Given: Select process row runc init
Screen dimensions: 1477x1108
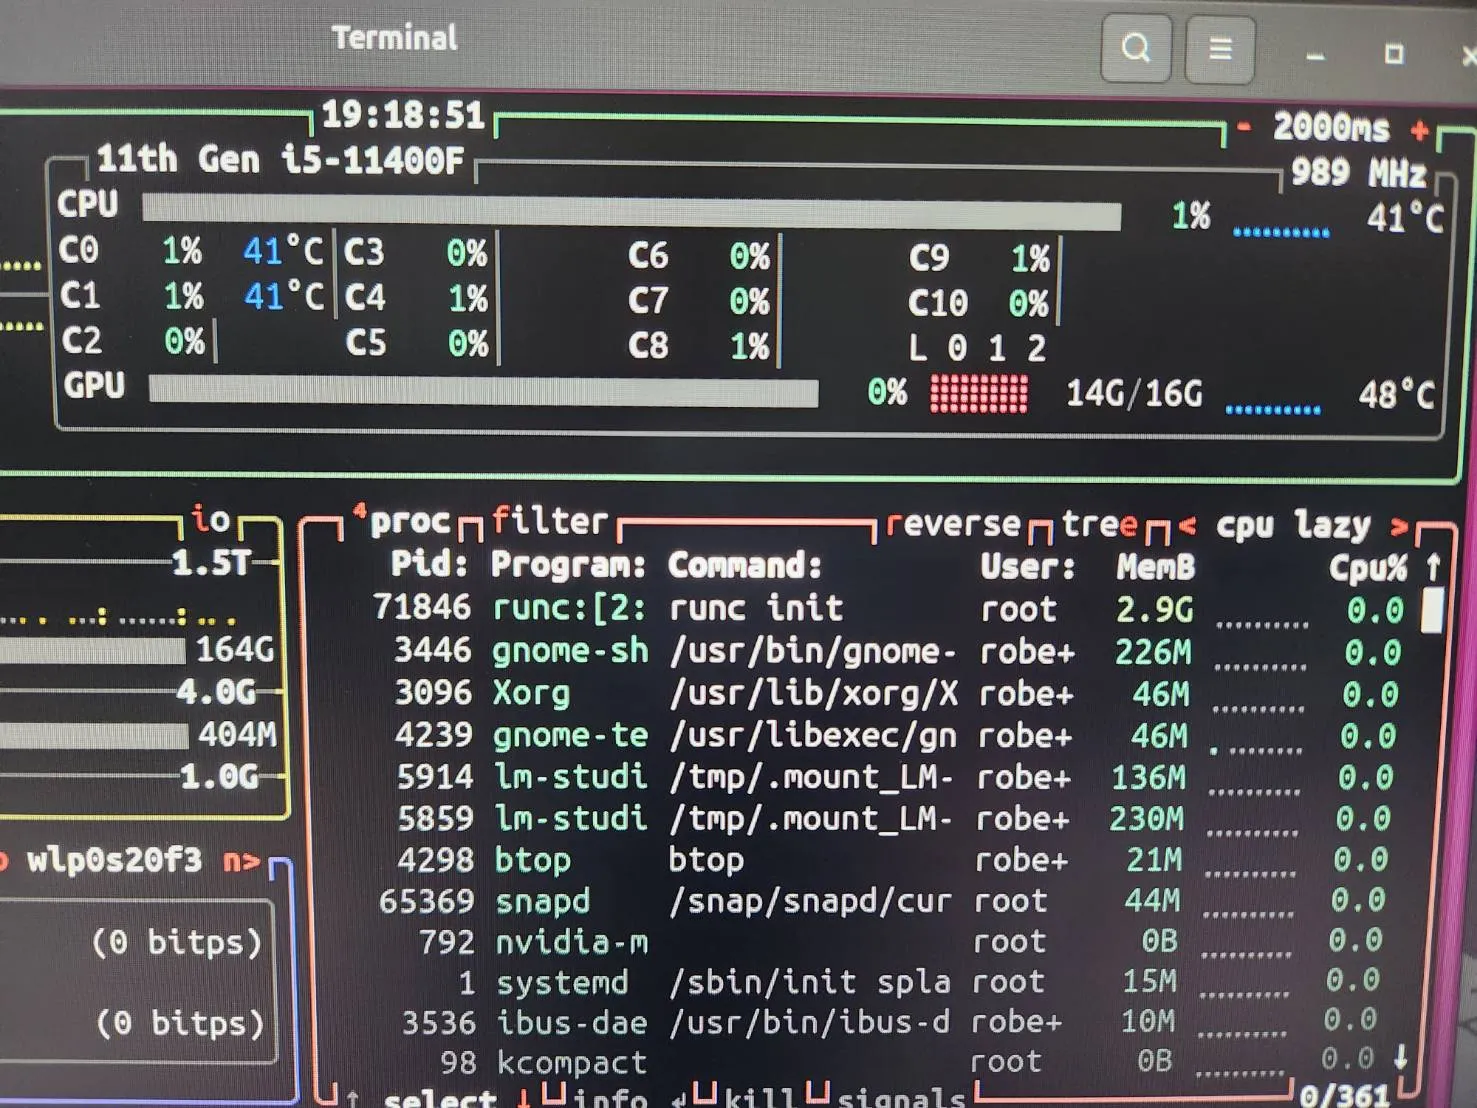Looking at the screenshot, I should coord(890,608).
